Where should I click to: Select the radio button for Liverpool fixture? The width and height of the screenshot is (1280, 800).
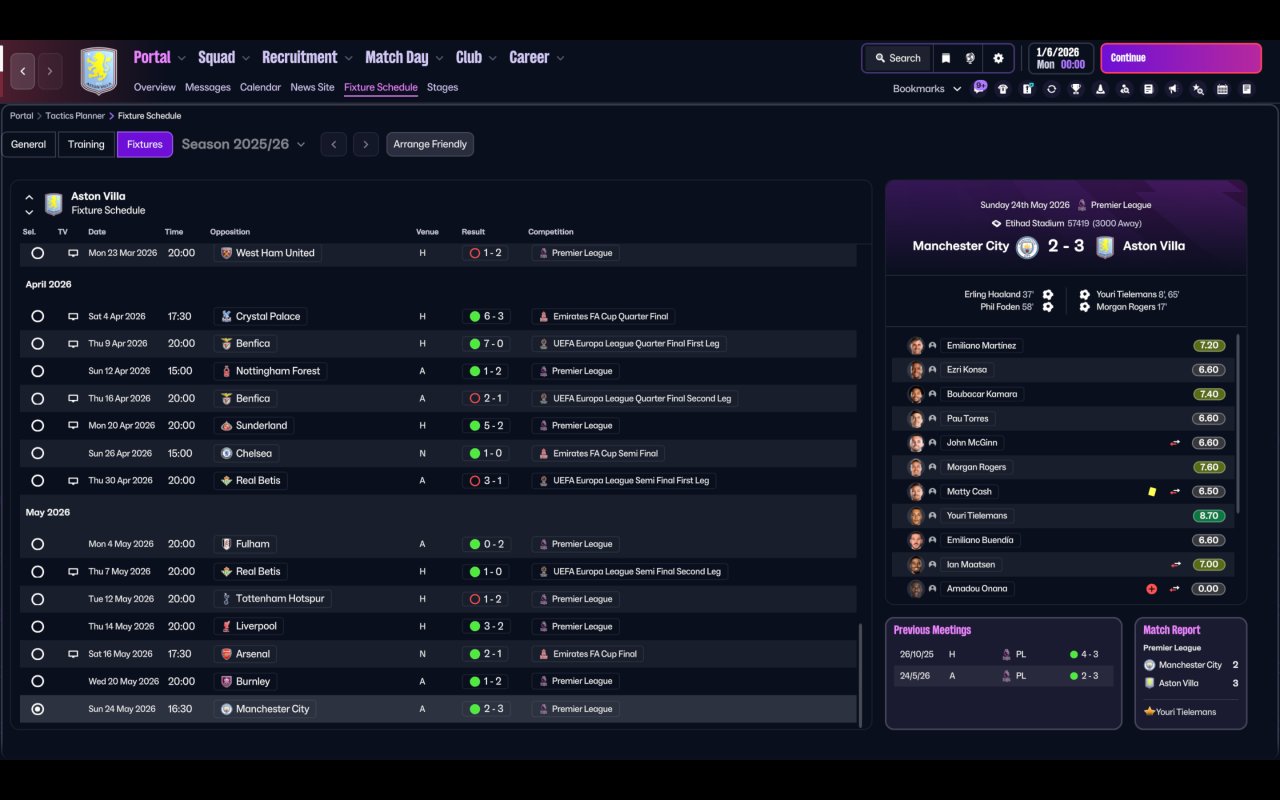click(38, 627)
